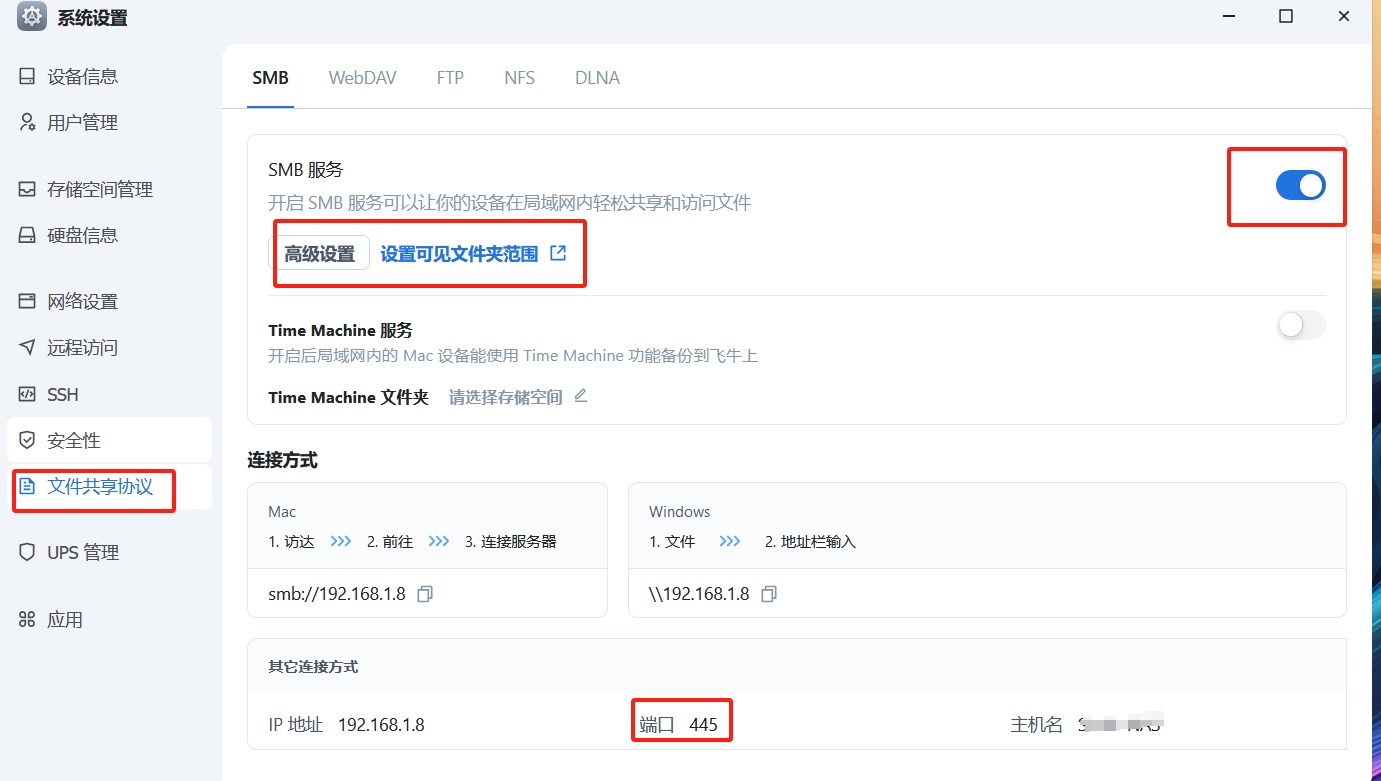This screenshot has width=1381, height=781.
Task: Switch to the FTP tab
Action: click(x=450, y=78)
